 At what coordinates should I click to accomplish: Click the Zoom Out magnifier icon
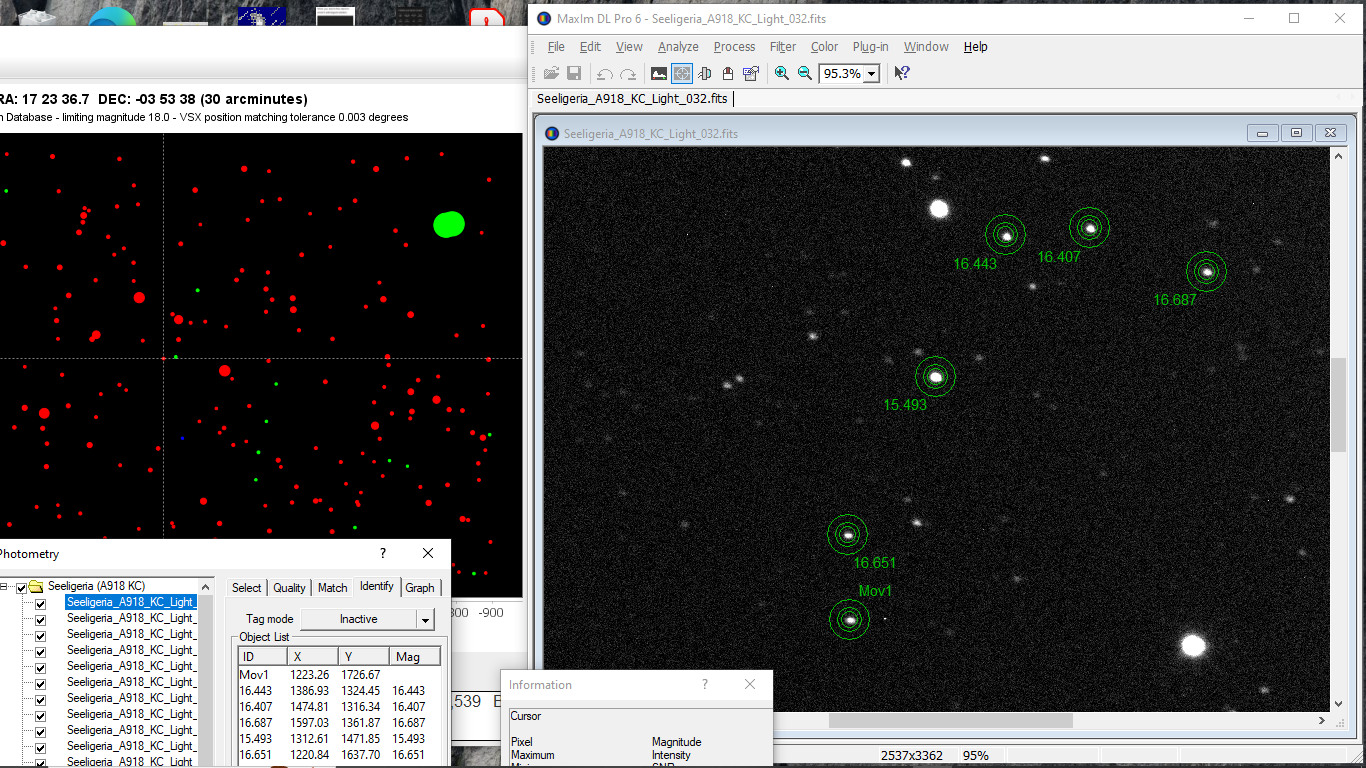pyautogui.click(x=805, y=73)
